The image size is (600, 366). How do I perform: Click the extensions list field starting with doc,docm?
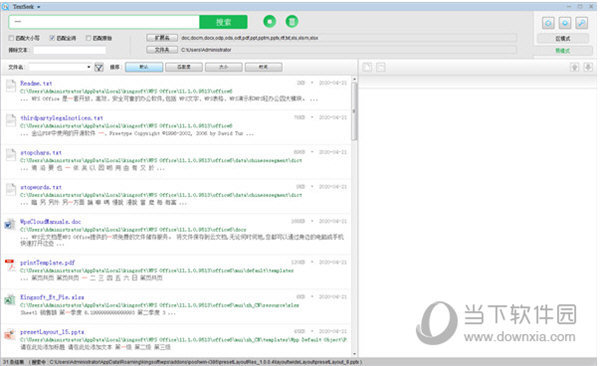348,38
